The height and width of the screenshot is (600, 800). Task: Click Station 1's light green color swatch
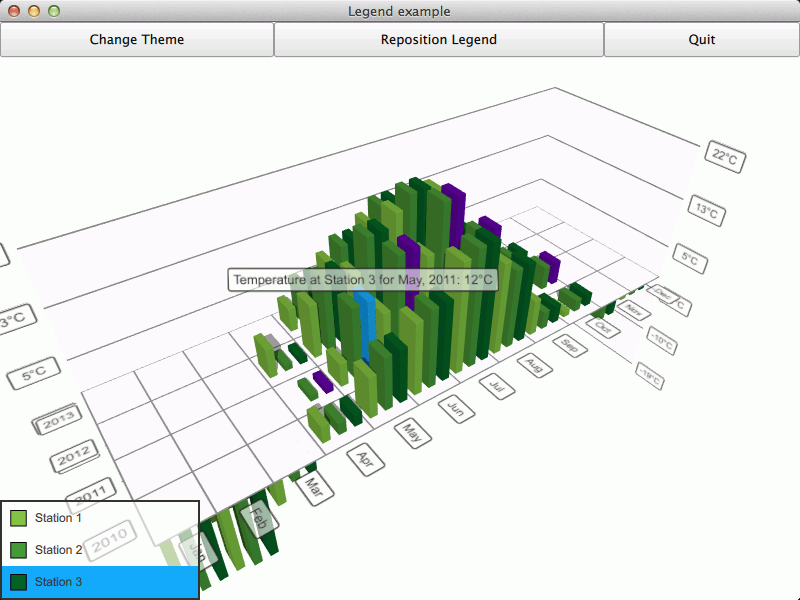pos(20,517)
